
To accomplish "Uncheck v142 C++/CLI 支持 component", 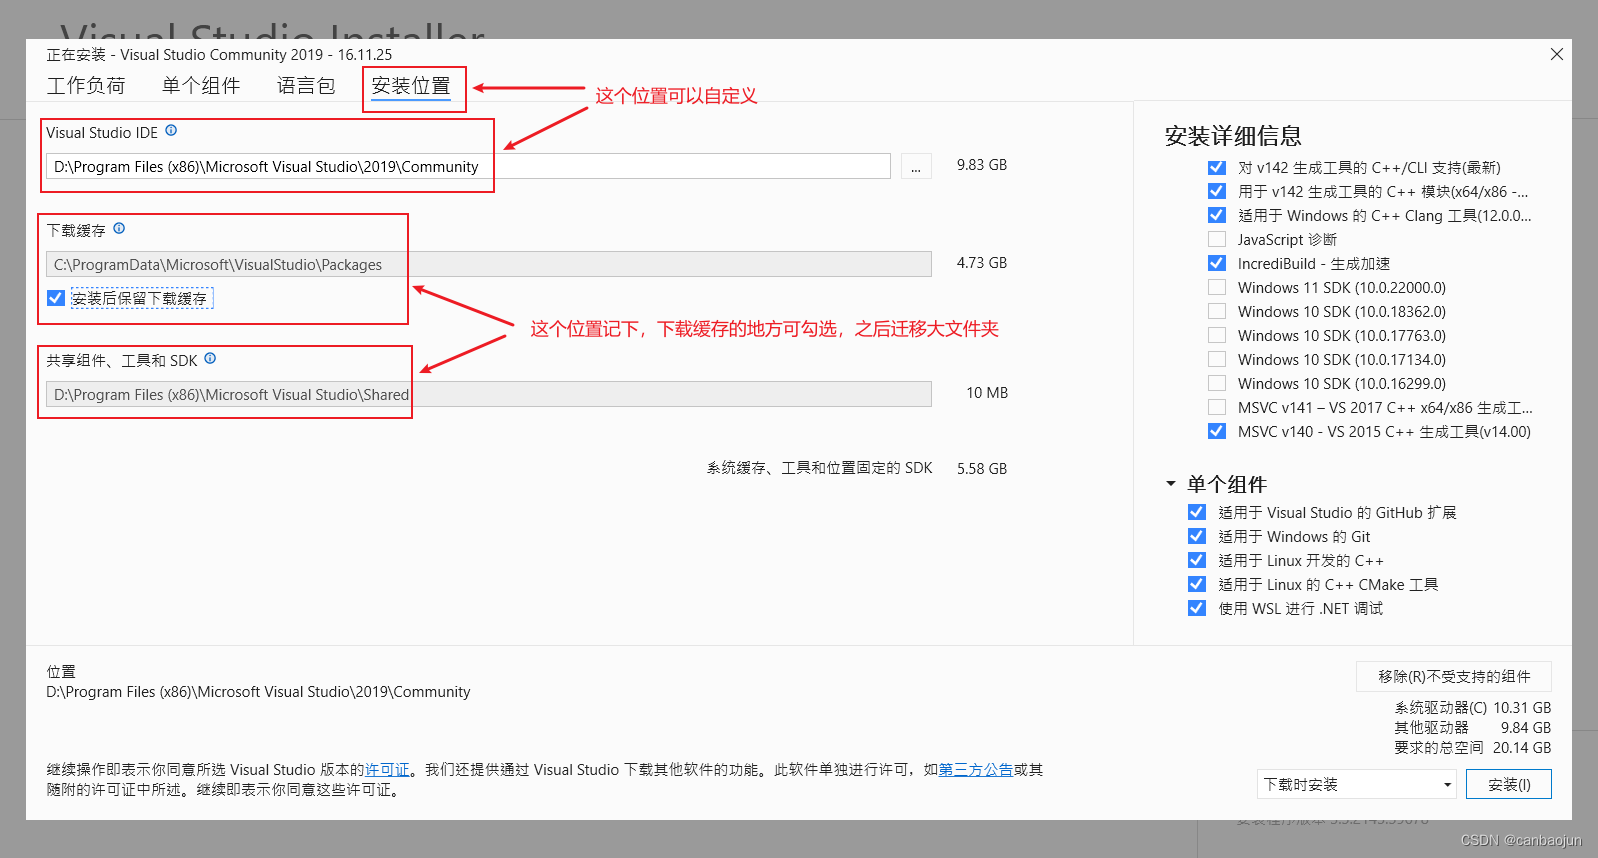I will pyautogui.click(x=1217, y=167).
